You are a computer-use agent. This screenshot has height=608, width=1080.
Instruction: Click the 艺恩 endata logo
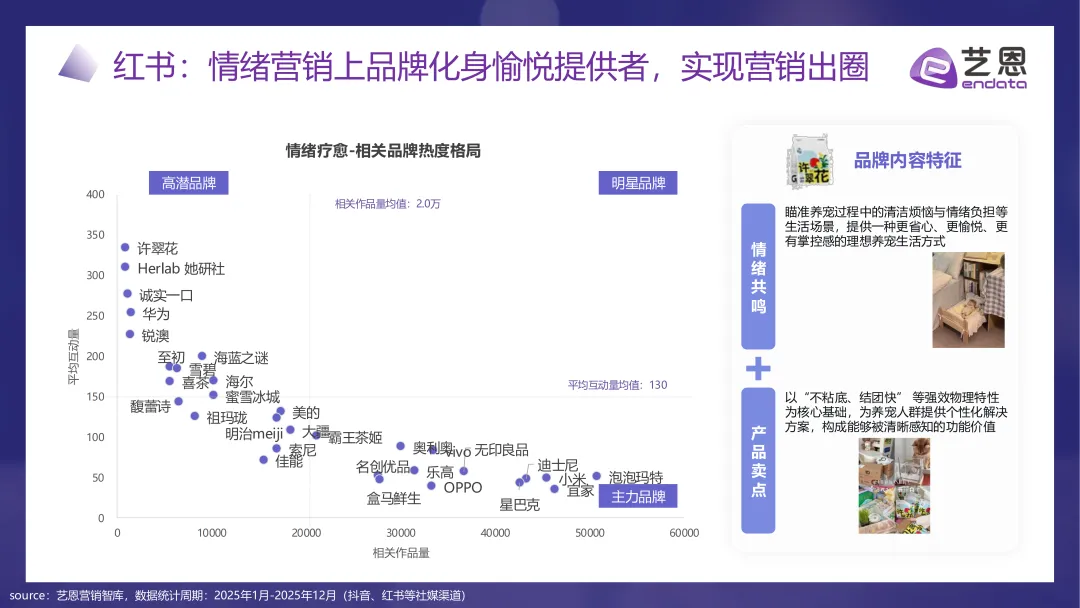(x=968, y=67)
